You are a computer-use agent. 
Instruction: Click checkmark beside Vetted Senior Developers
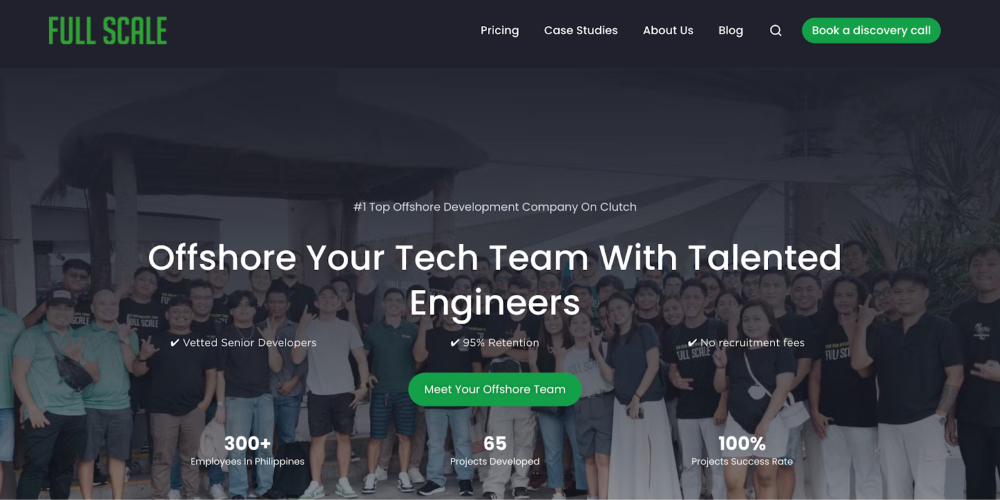(175, 343)
